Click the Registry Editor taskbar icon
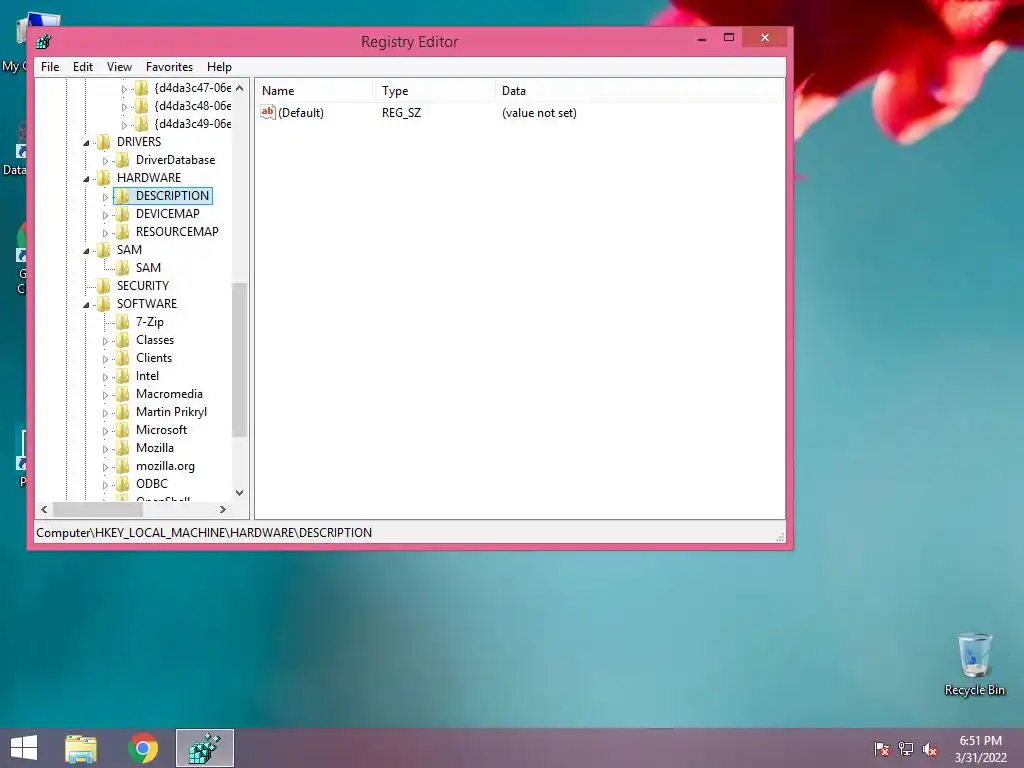Image resolution: width=1024 pixels, height=768 pixels. (204, 748)
